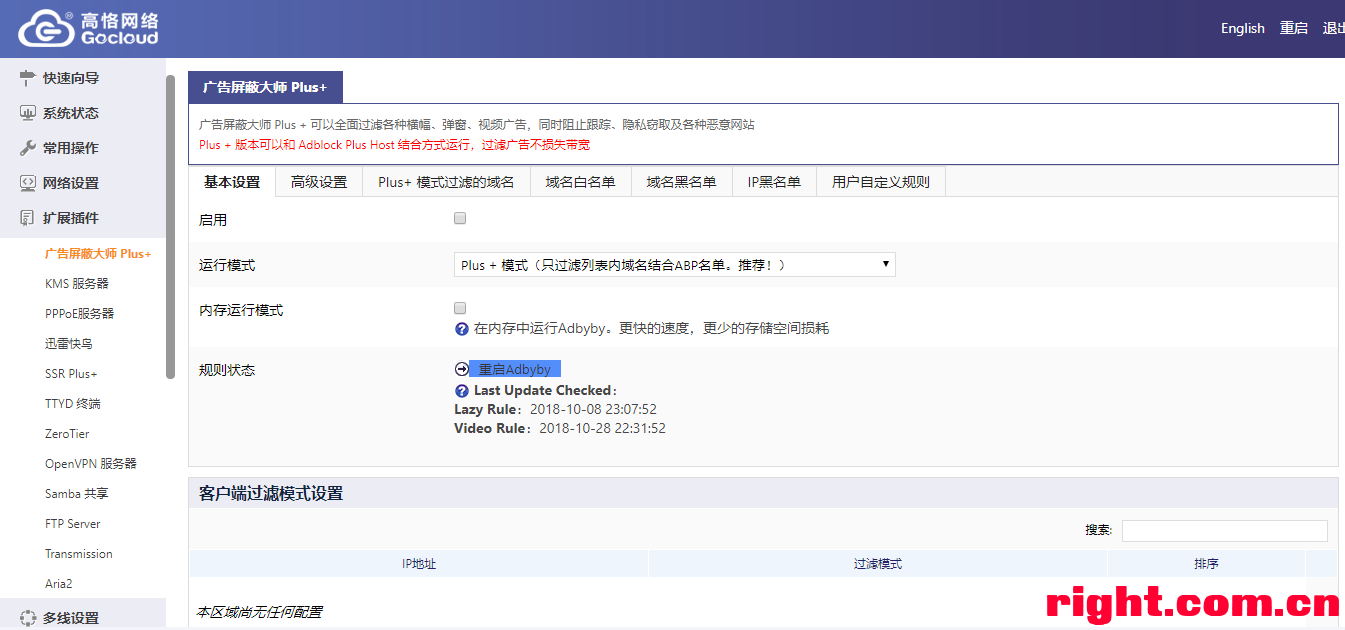Select the 广告屏蔽大师 Plus+ page tab
Viewport: 1345px width, 630px height.
point(265,87)
